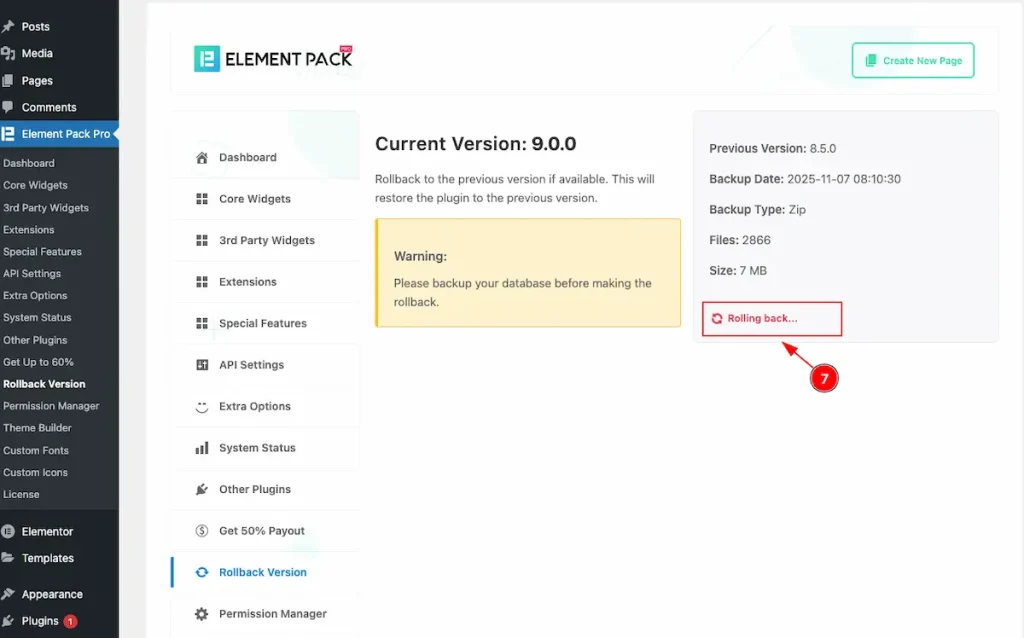
Task: Select License in the sidebar submenu
Action: pyautogui.click(x=21, y=494)
